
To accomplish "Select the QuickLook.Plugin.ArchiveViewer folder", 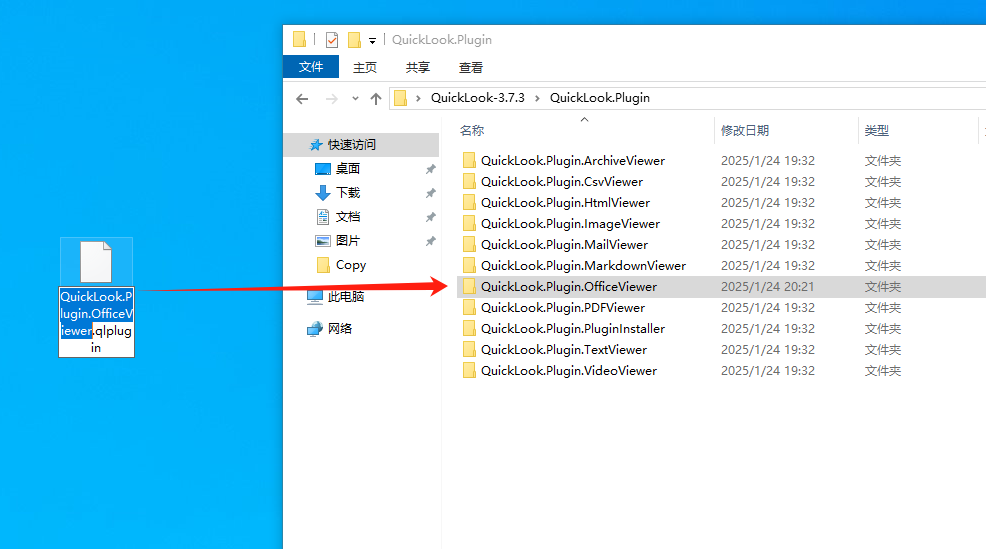I will (x=573, y=160).
